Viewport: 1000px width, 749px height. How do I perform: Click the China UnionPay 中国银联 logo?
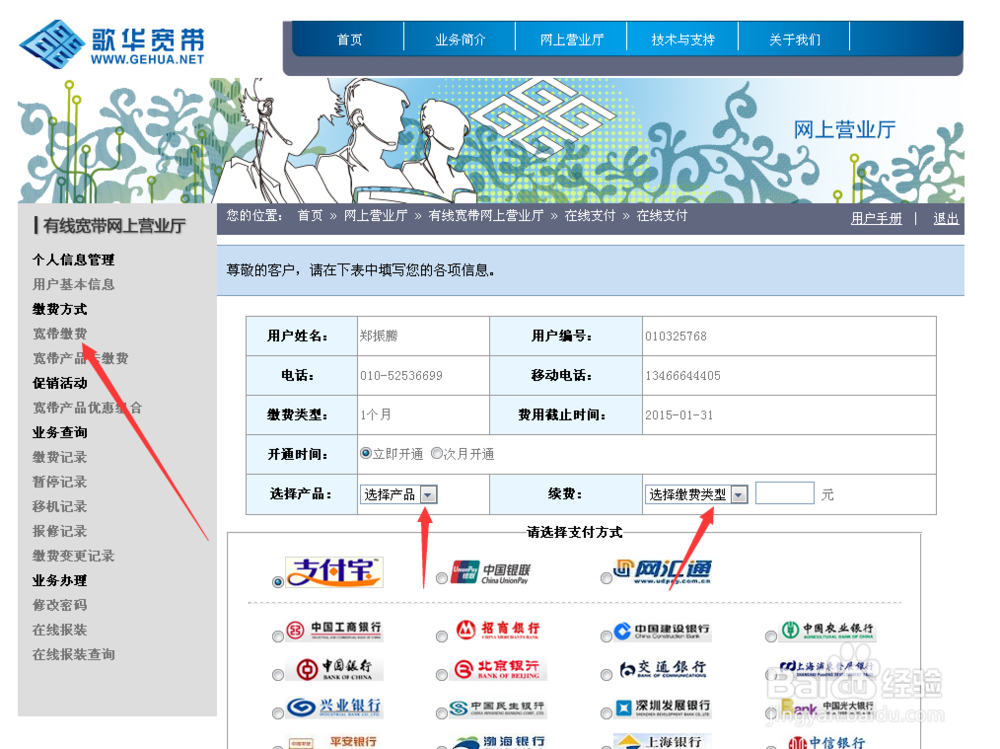coord(491,572)
